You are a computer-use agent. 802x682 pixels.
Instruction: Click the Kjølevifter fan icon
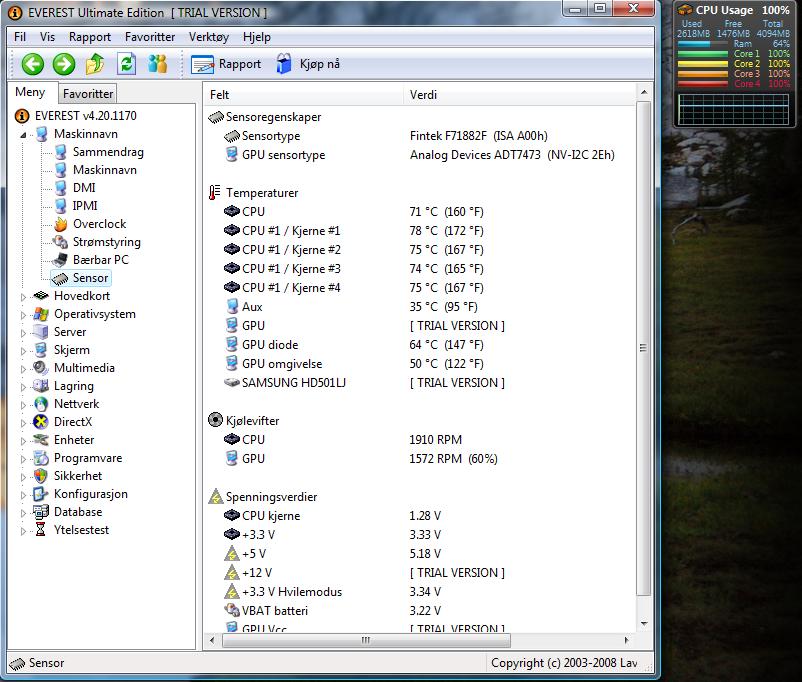[215, 421]
